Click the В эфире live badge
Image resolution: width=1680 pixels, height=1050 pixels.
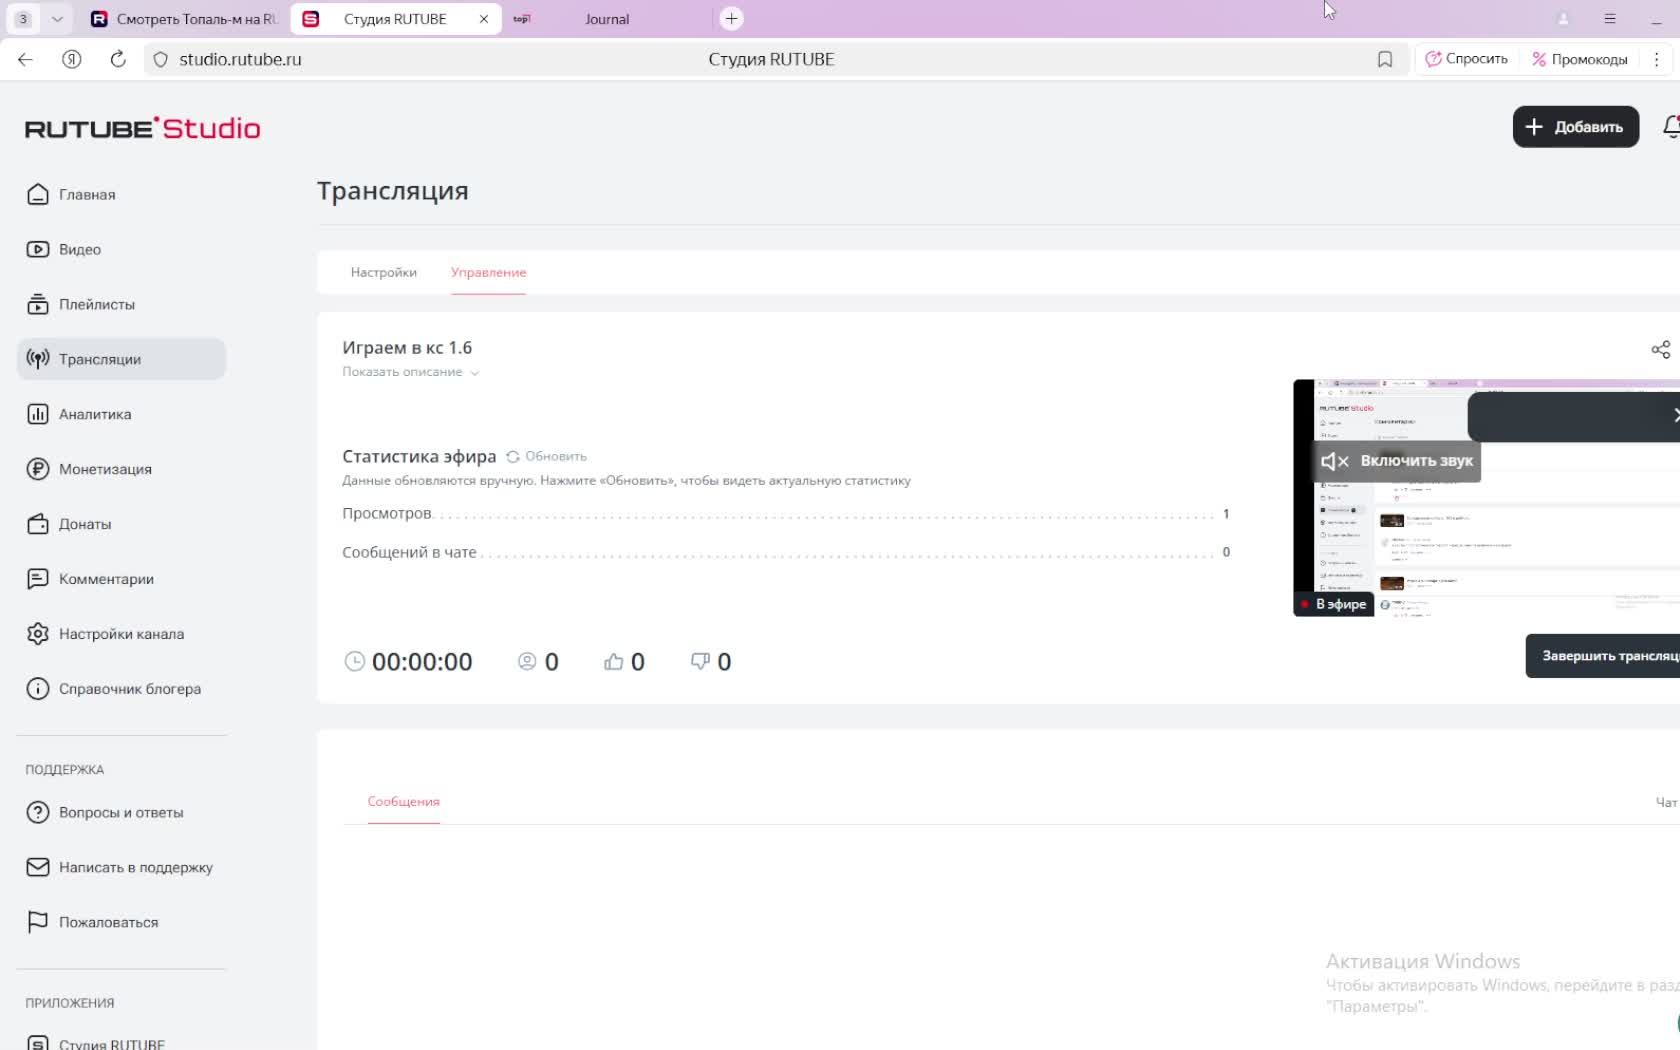tap(1334, 604)
